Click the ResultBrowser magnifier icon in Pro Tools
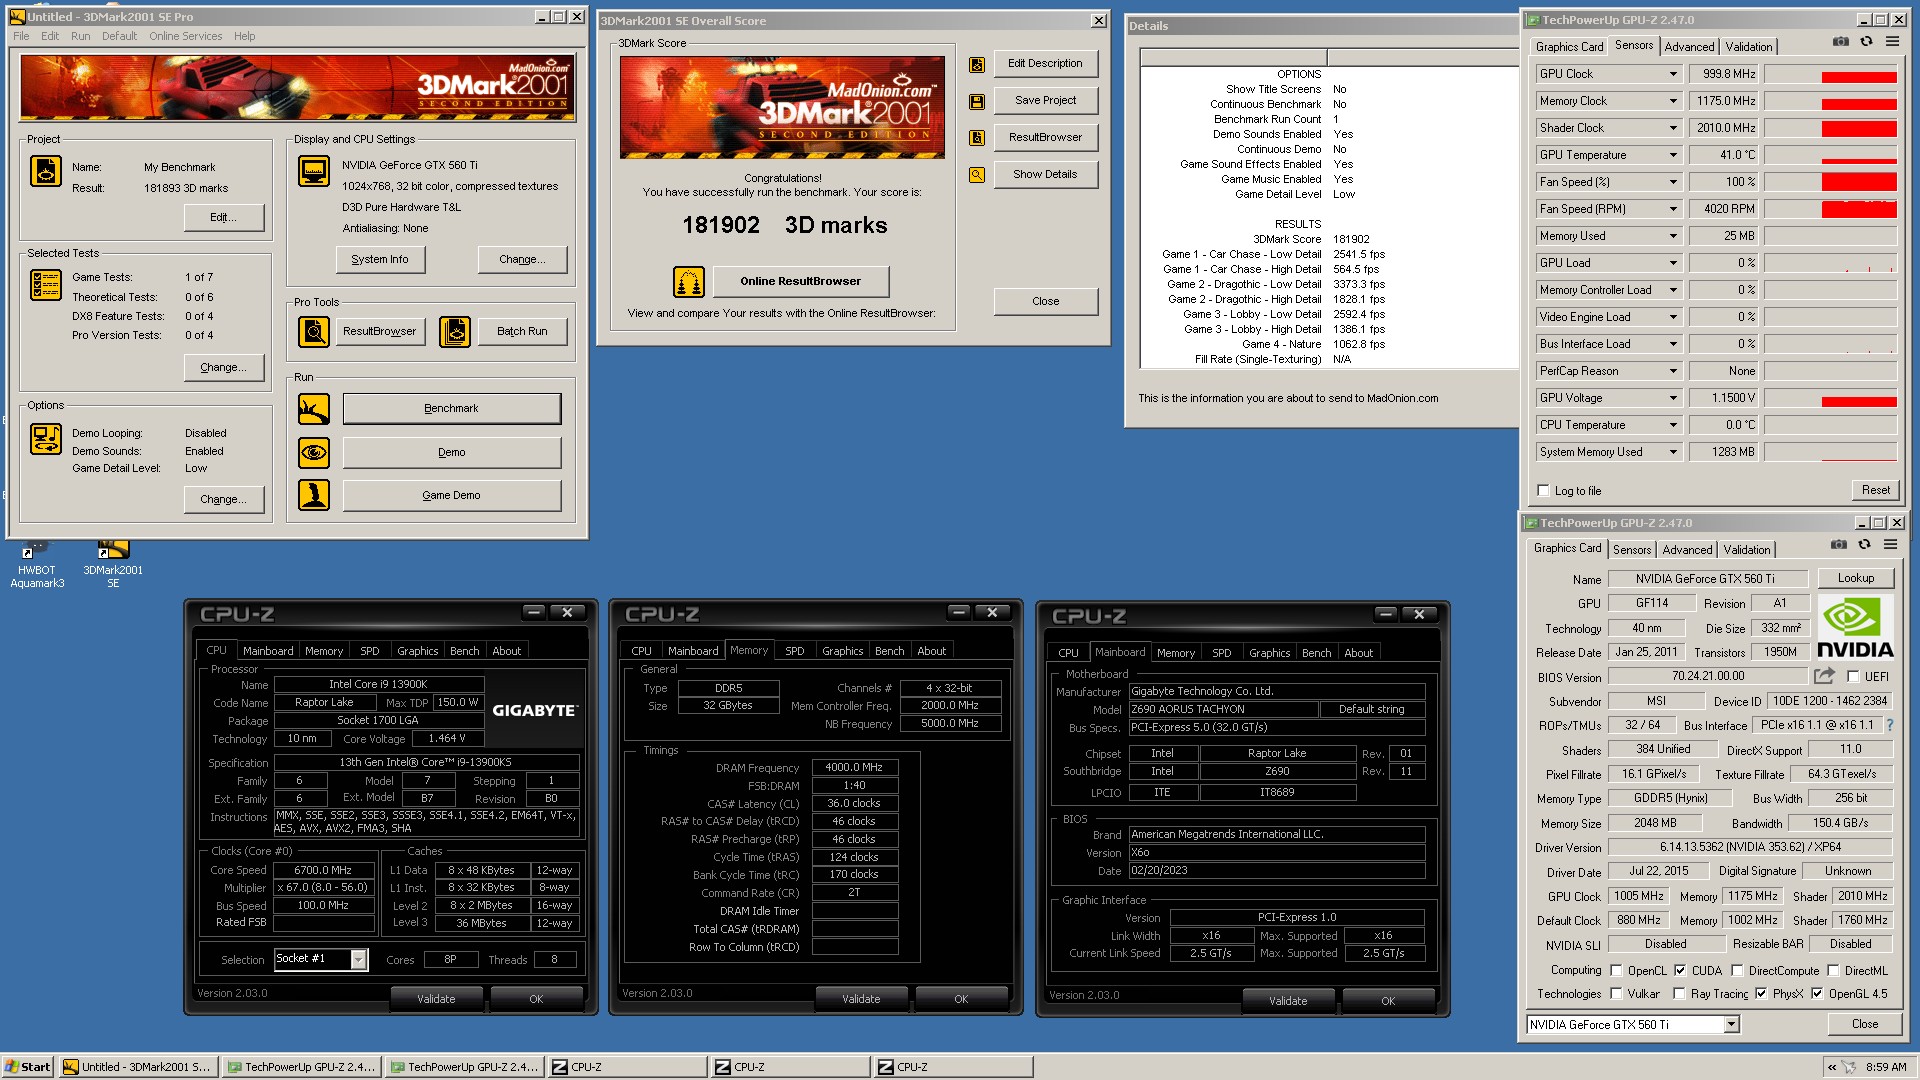Image resolution: width=1920 pixels, height=1080 pixels. [x=314, y=331]
